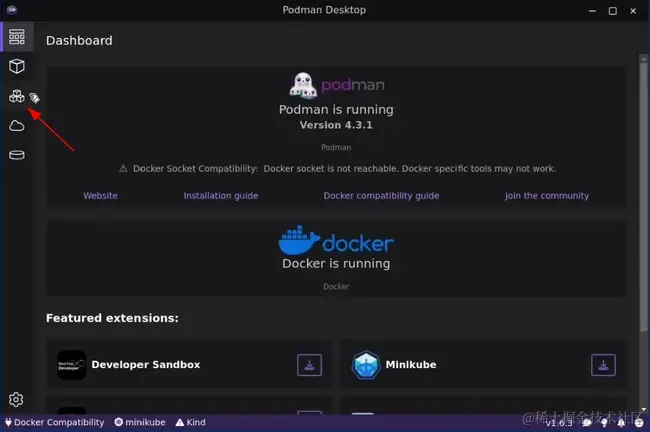Open the Installation guide link
This screenshot has width=650, height=432.
point(221,196)
